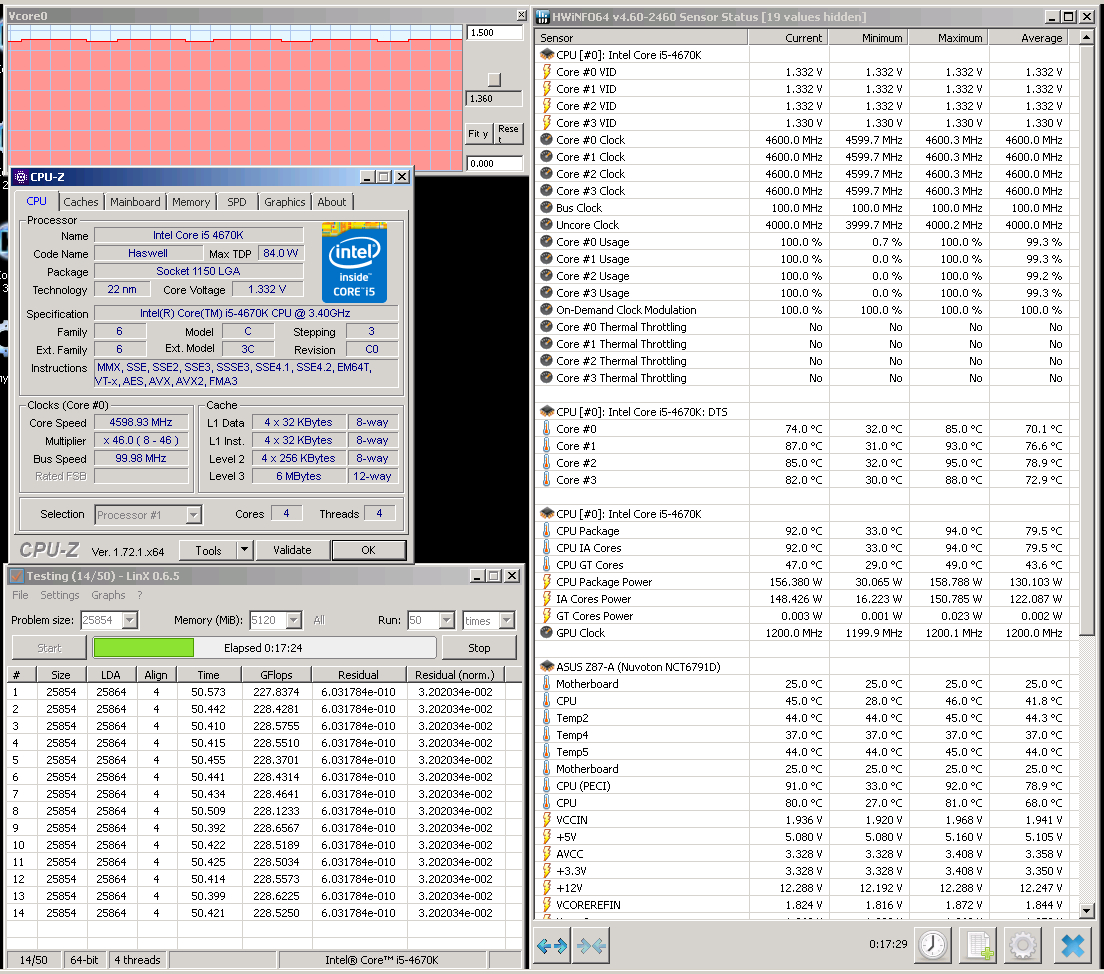The width and height of the screenshot is (1104, 974).
Task: Click the Maximum column header in HWiNFO
Action: (948, 38)
